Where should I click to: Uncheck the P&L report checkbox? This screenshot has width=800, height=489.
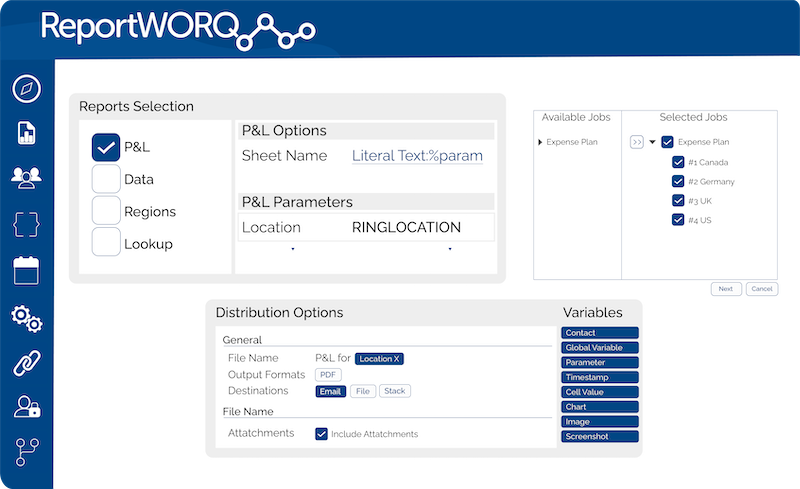tap(106, 148)
